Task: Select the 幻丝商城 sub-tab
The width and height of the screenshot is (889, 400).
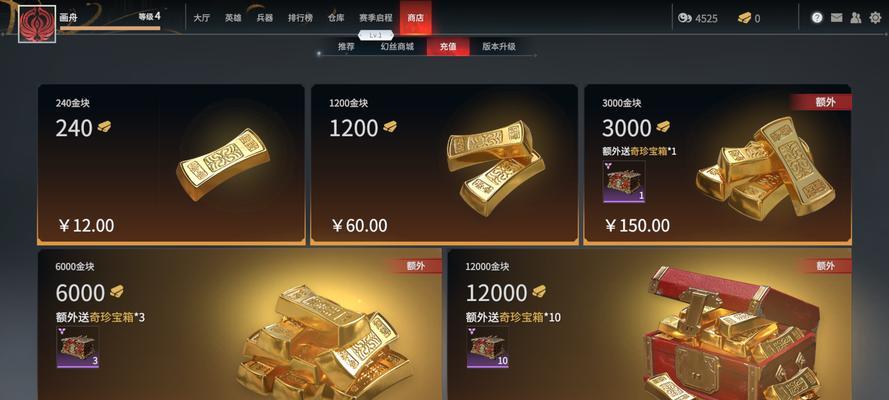Action: pyautogui.click(x=397, y=46)
